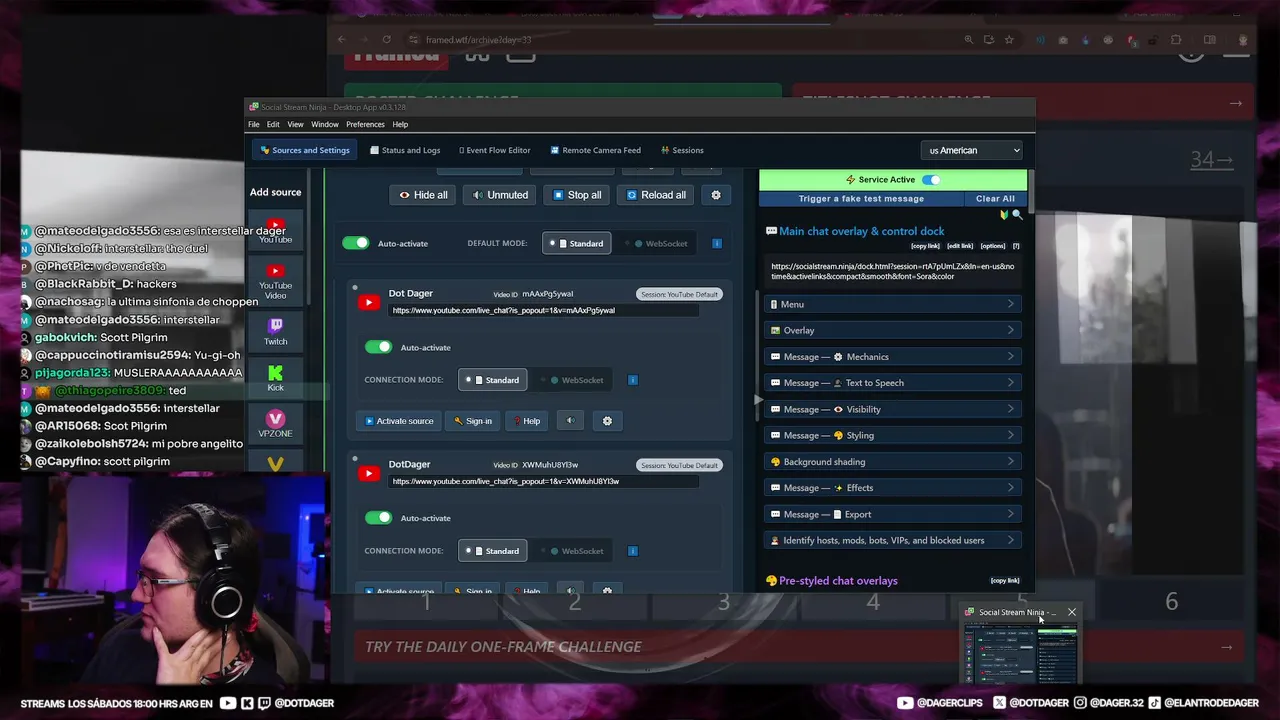
Task: Toggle the Service Active switch
Action: pyautogui.click(x=931, y=180)
